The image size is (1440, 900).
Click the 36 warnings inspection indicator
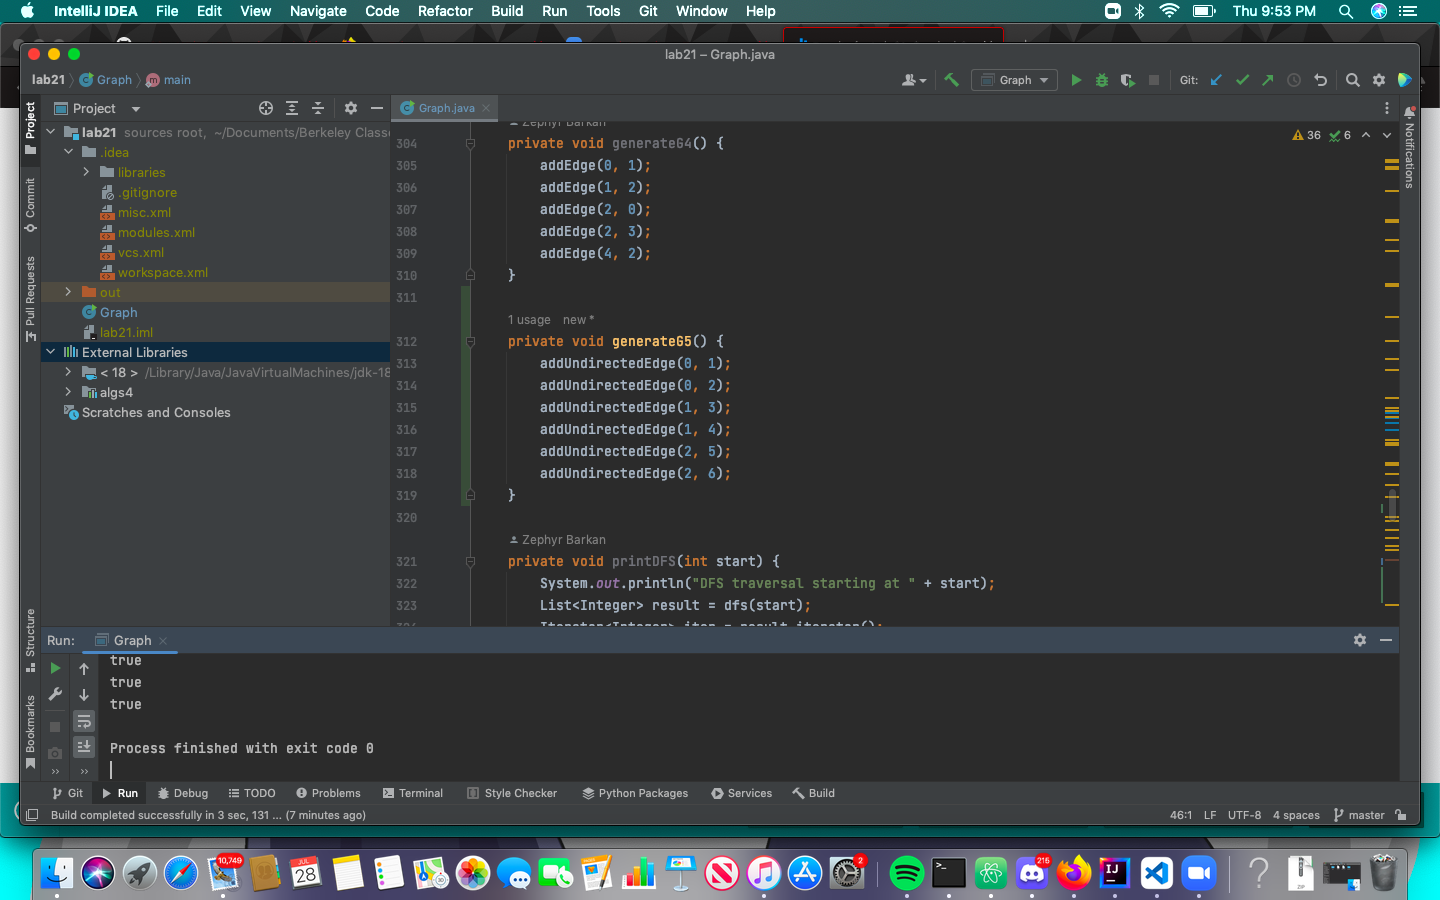tap(1307, 135)
